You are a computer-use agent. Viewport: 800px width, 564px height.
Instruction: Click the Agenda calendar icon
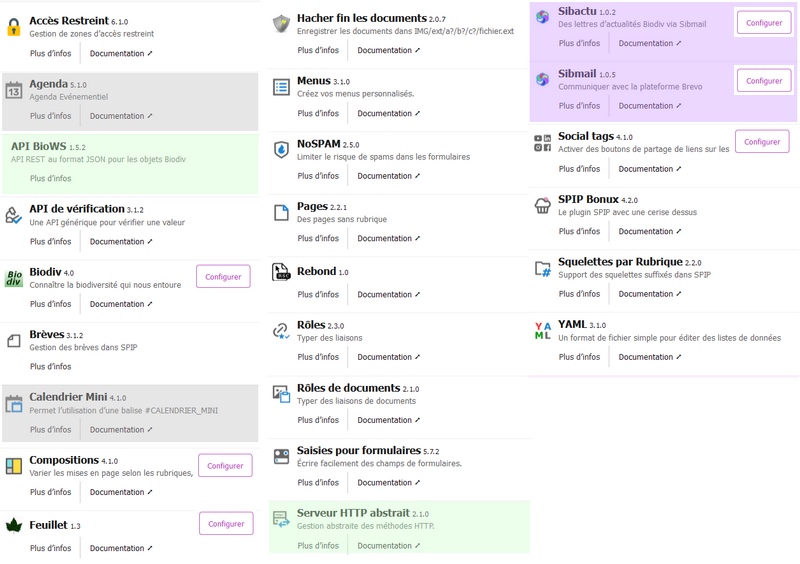point(14,91)
